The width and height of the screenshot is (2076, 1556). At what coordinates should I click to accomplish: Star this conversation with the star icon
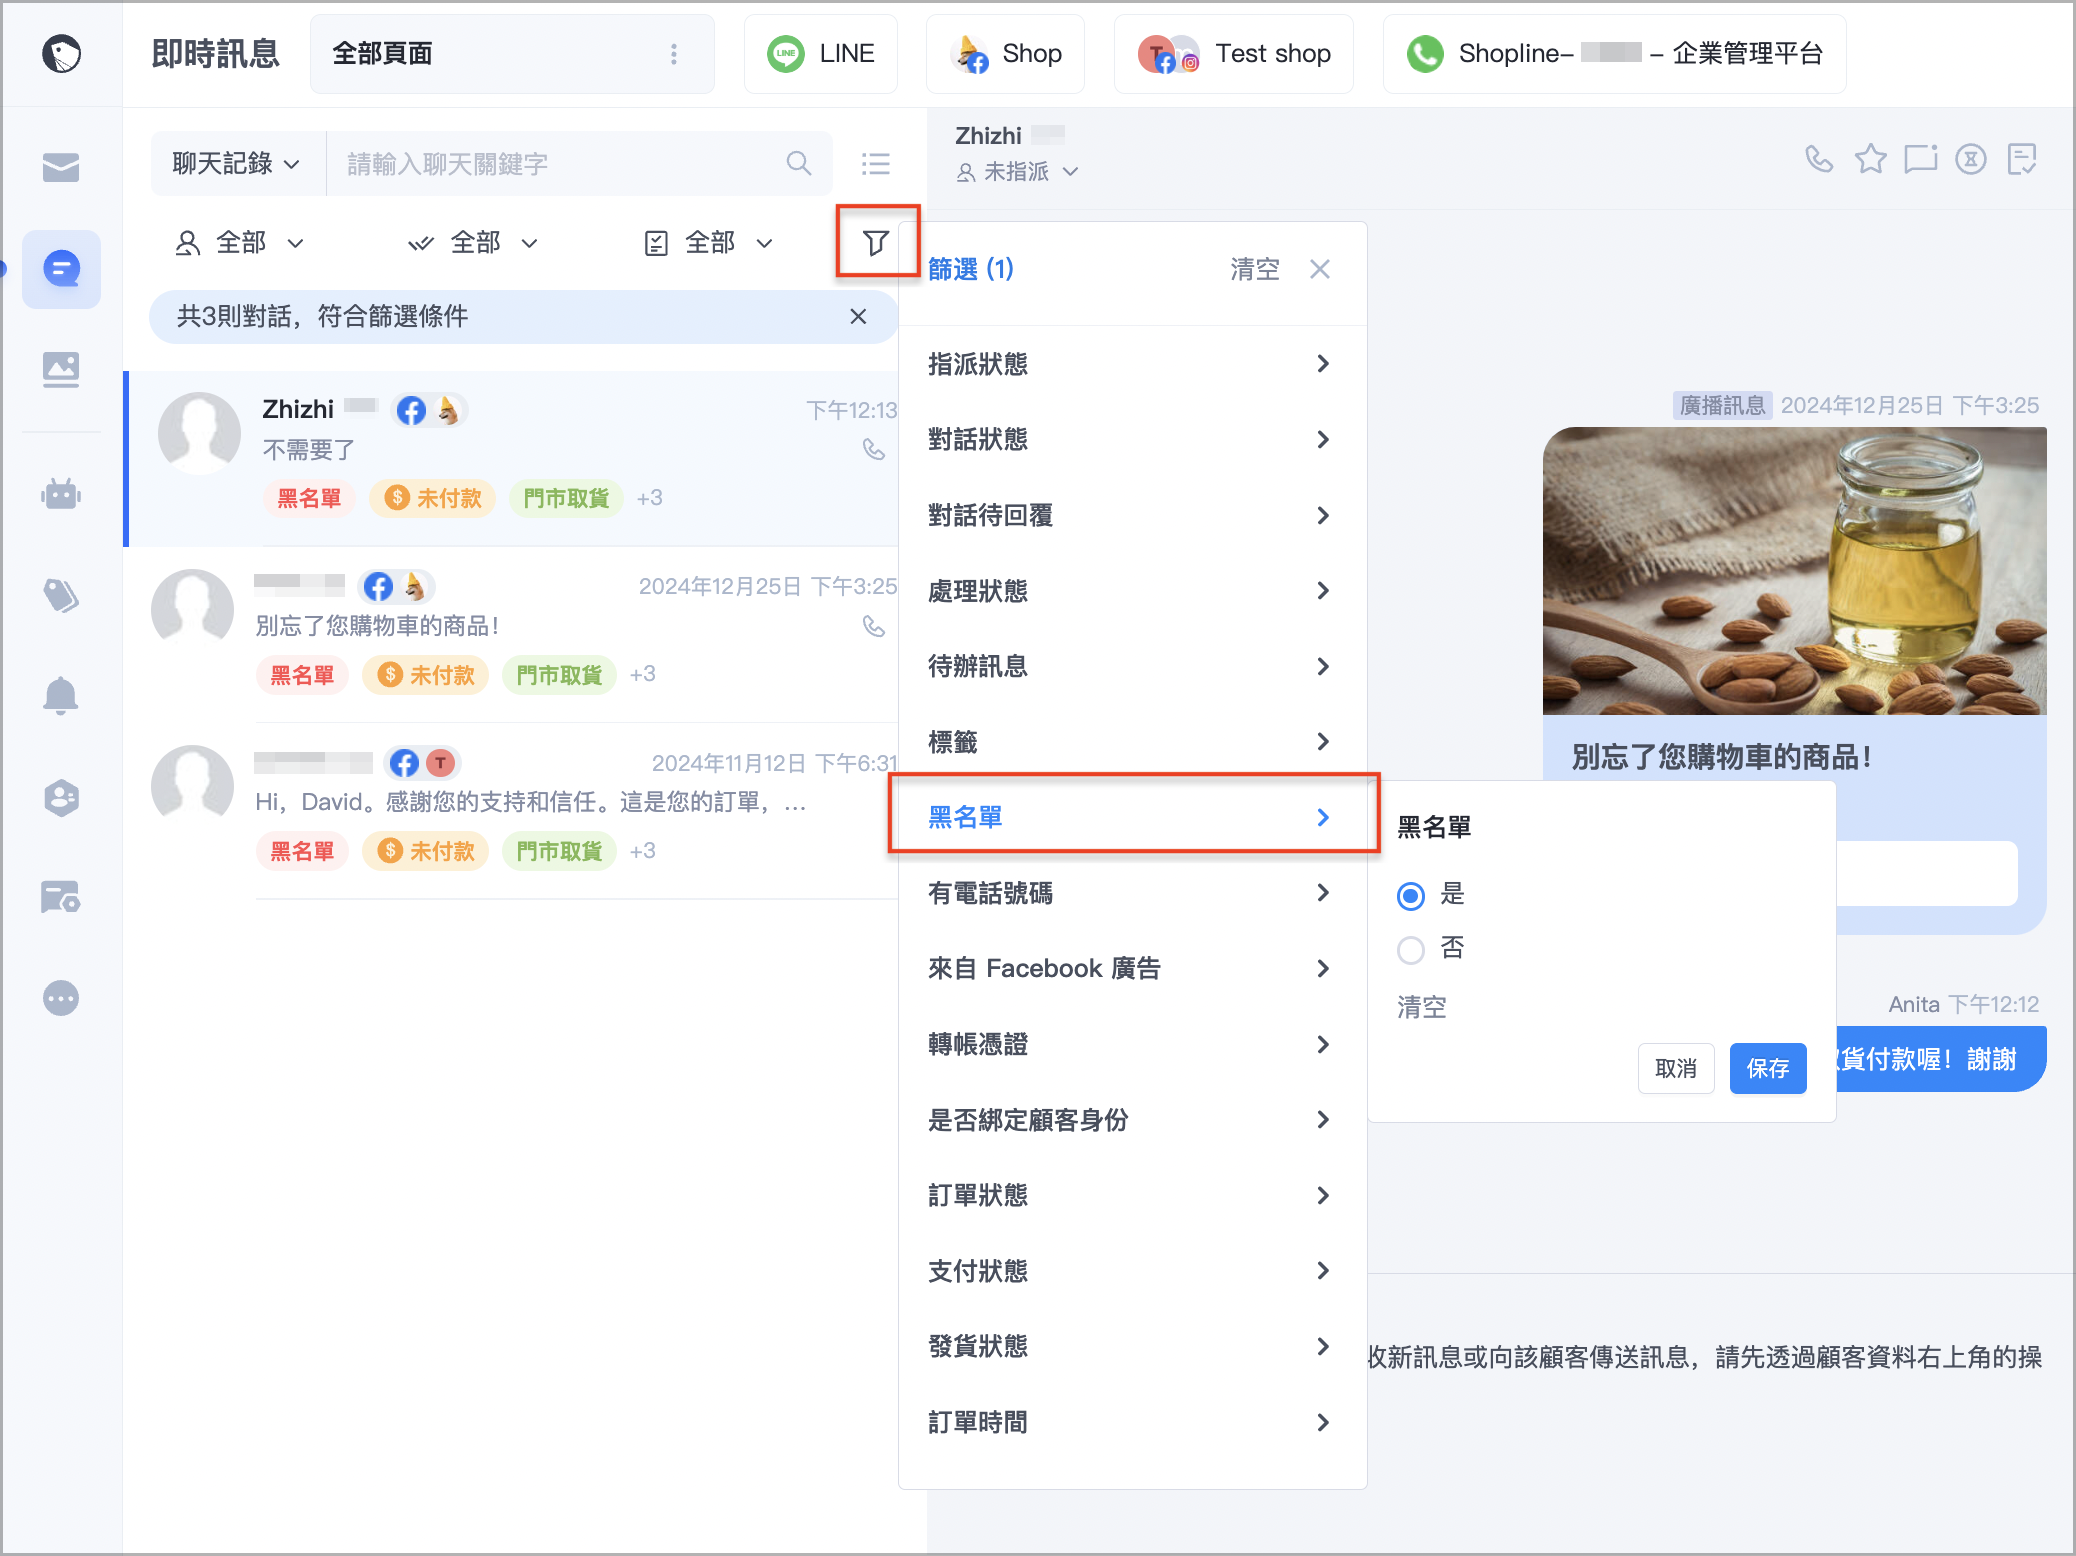click(1870, 158)
